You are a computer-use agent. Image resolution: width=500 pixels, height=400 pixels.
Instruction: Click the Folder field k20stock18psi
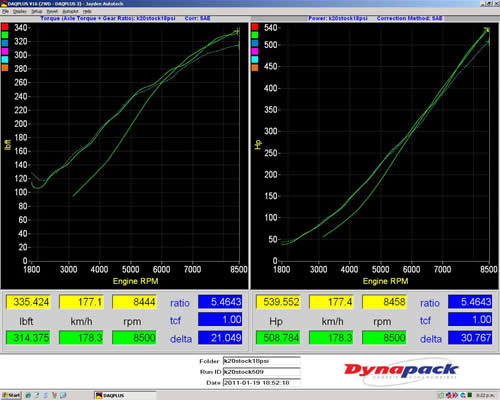(262, 361)
